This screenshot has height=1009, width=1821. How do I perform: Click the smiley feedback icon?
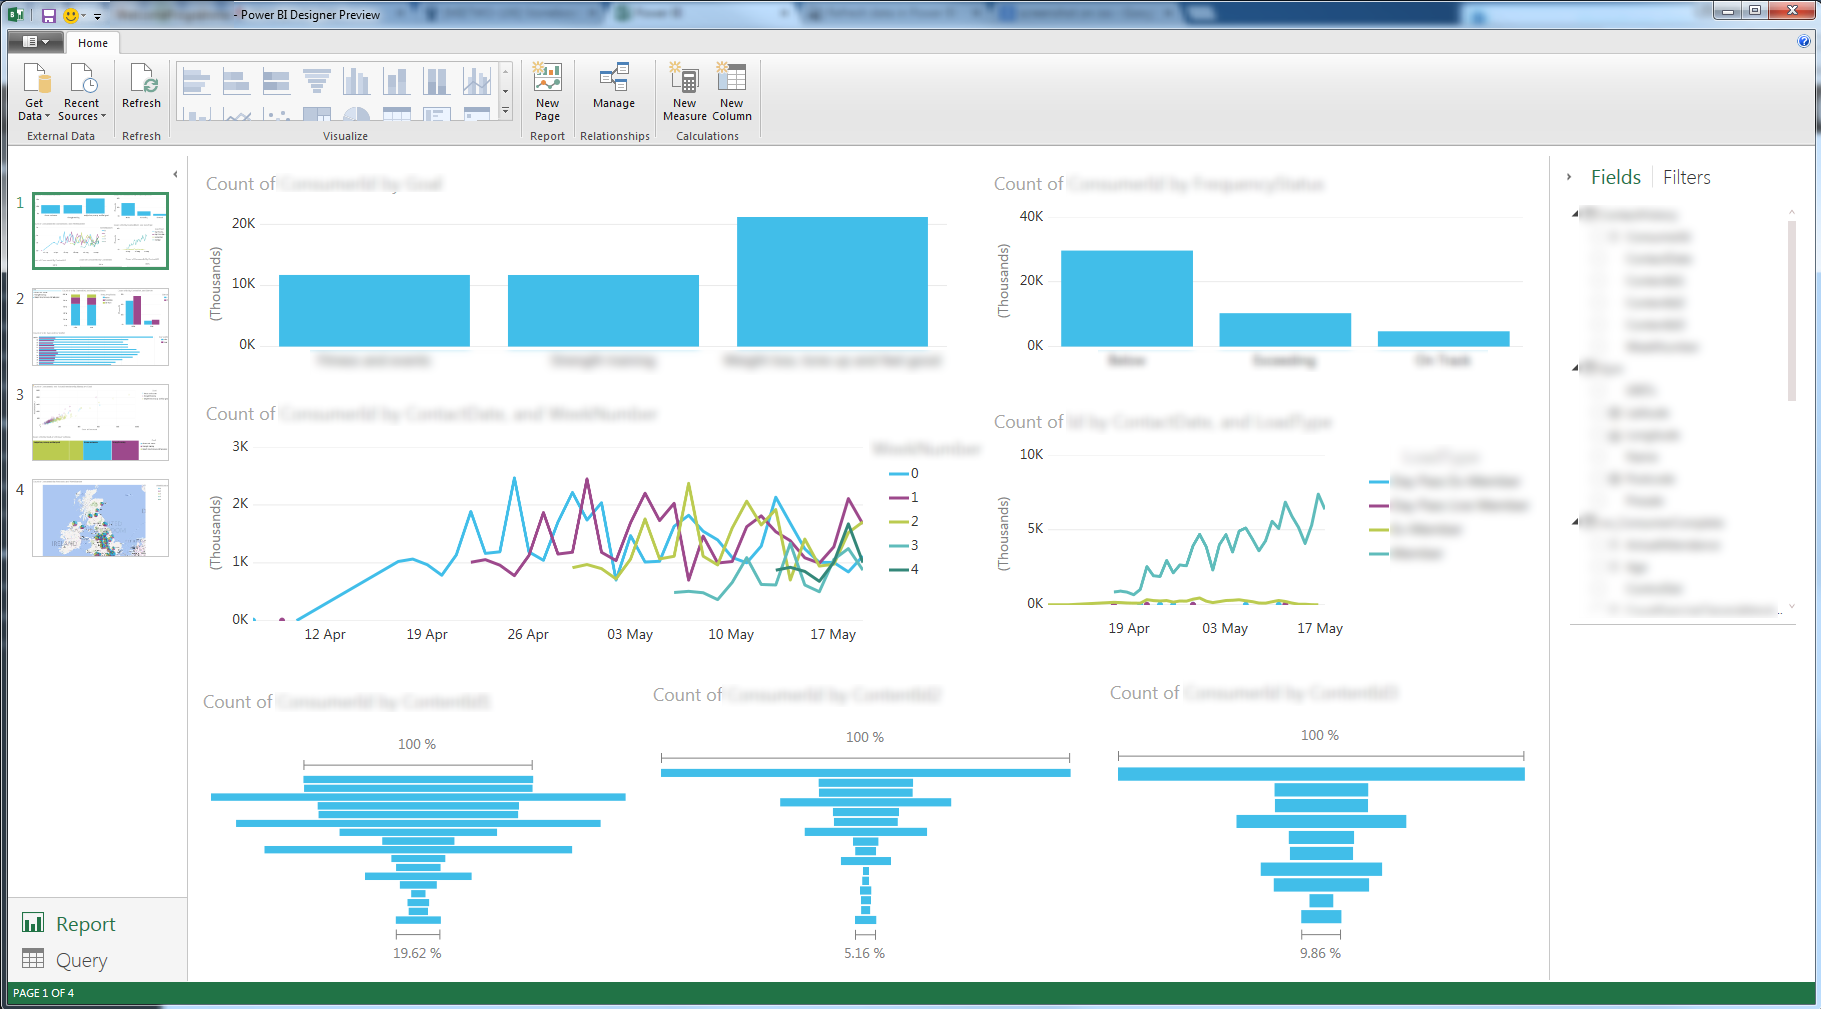(x=71, y=15)
